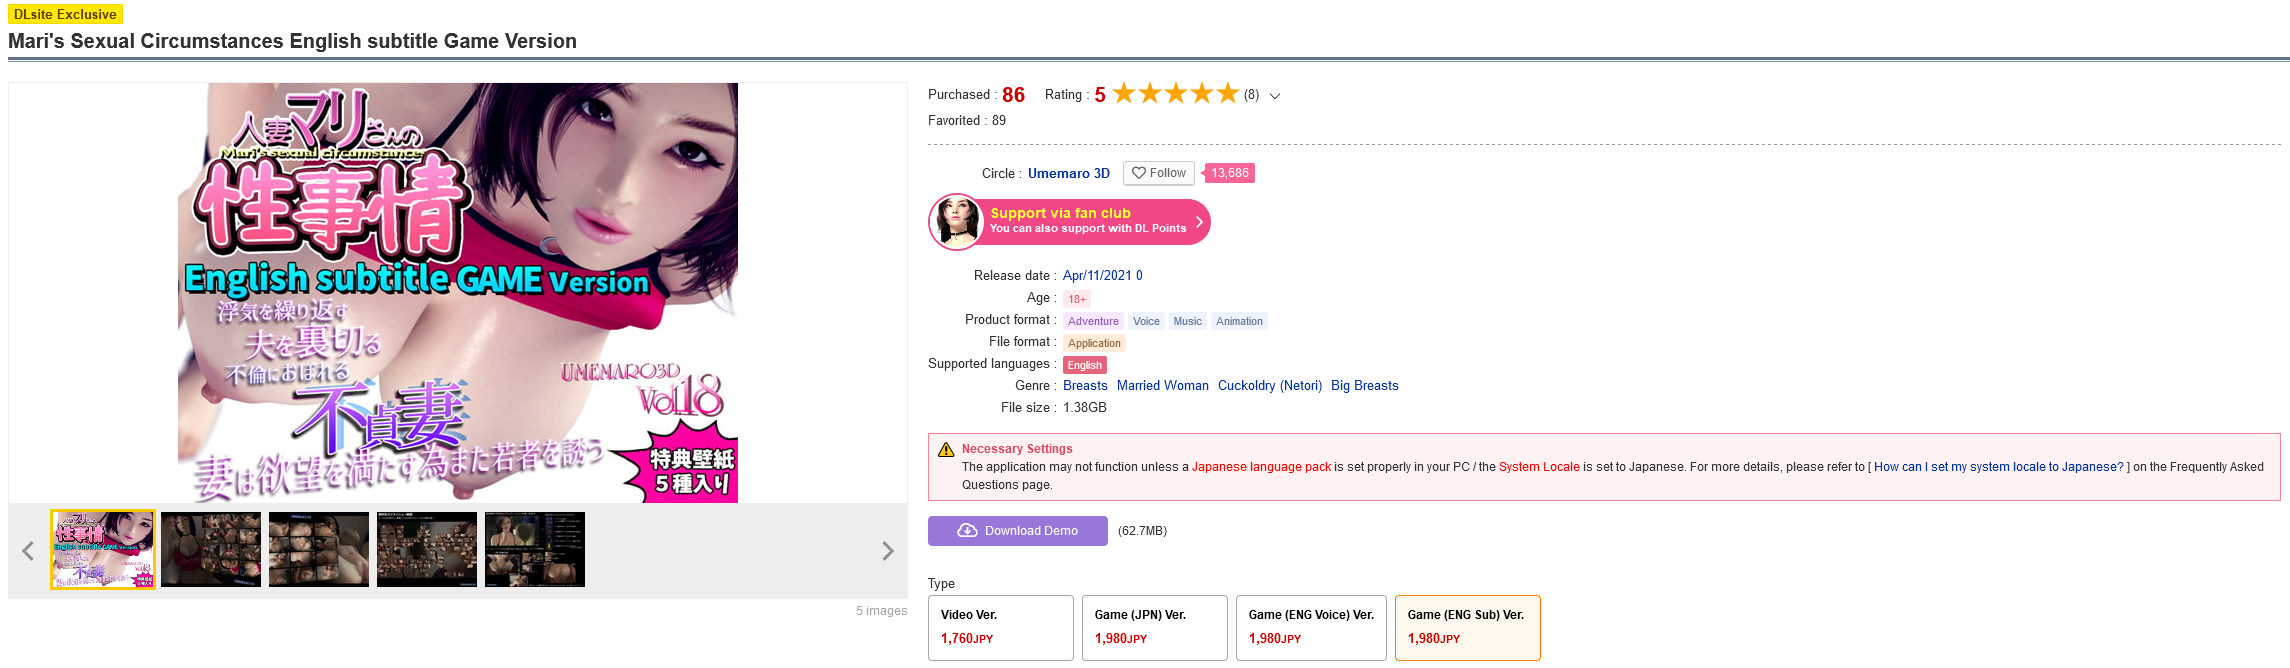This screenshot has height=668, width=2290.
Task: Filter by the Cuckoldry (Netori) genre
Action: 1270,386
